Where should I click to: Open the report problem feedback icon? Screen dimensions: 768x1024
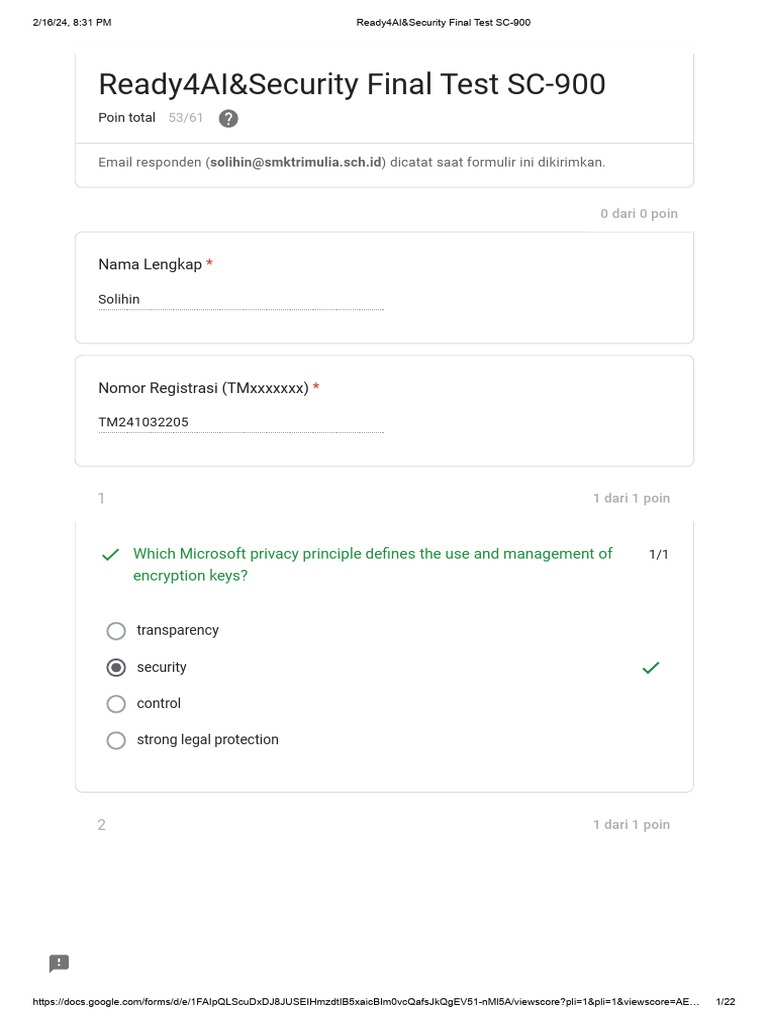(59, 963)
